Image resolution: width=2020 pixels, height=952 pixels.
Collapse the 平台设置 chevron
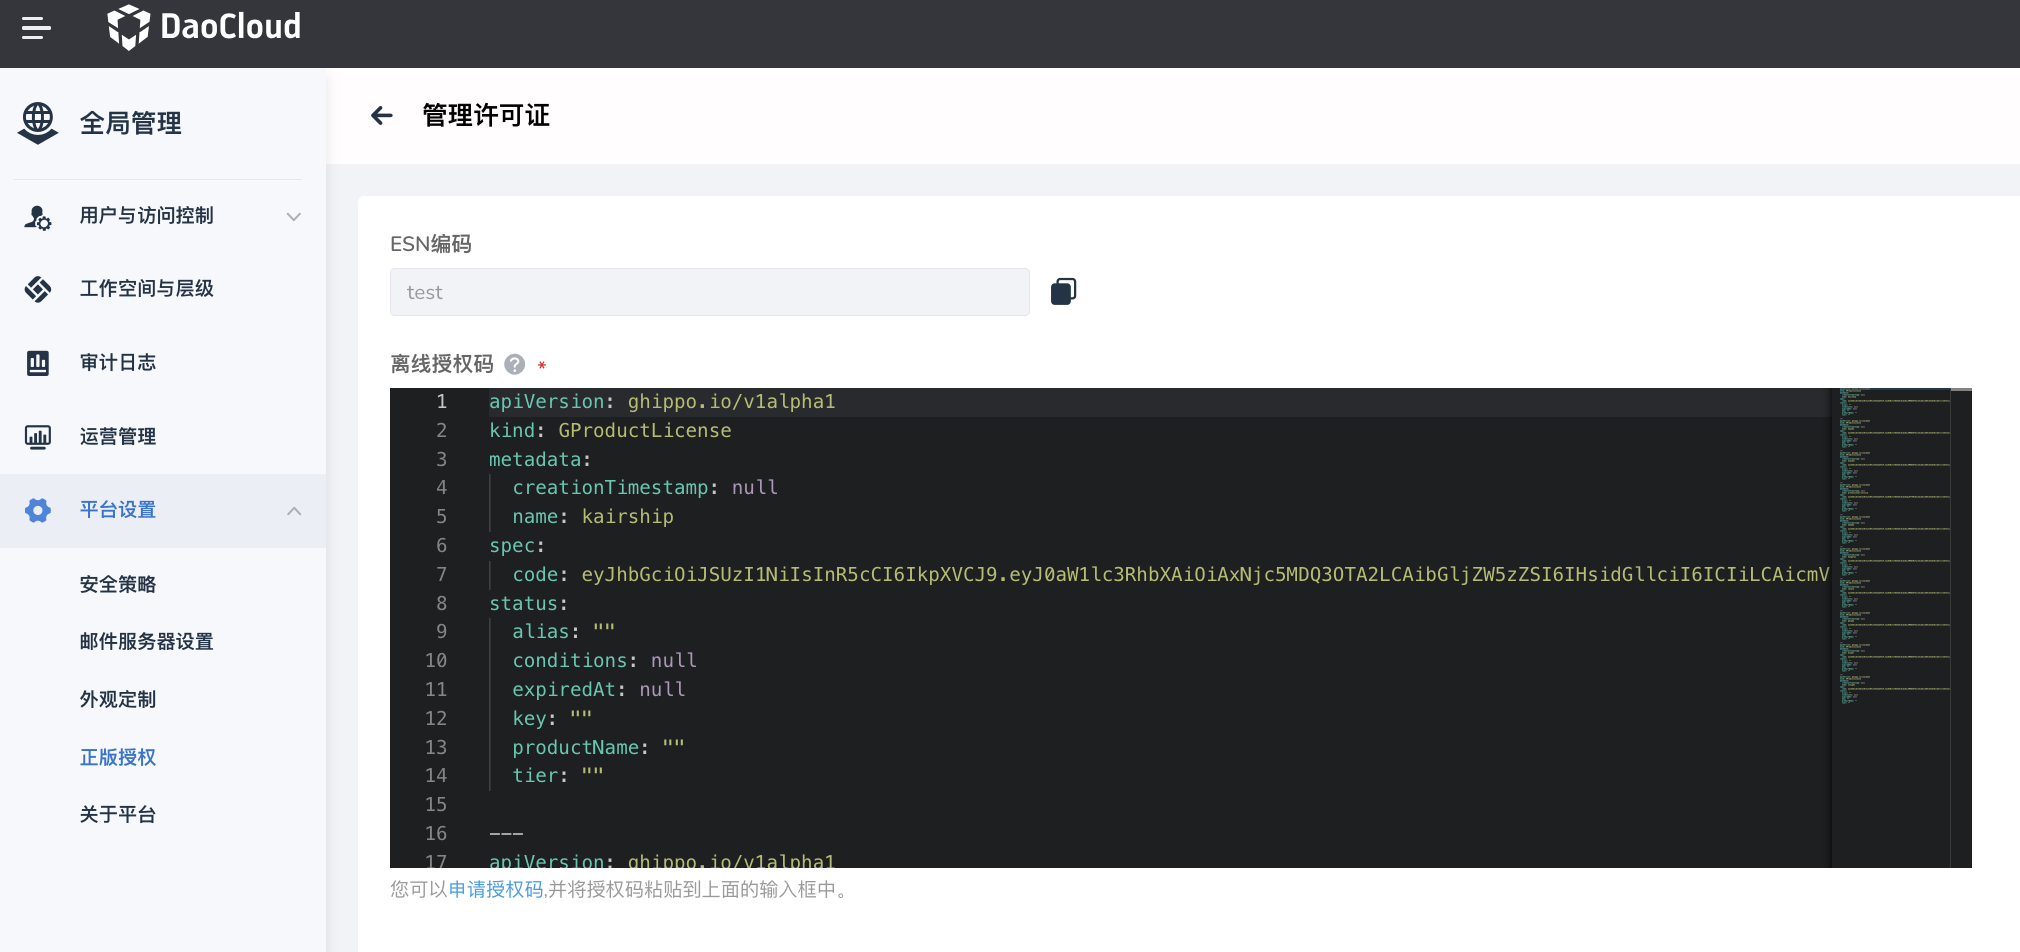coord(294,511)
